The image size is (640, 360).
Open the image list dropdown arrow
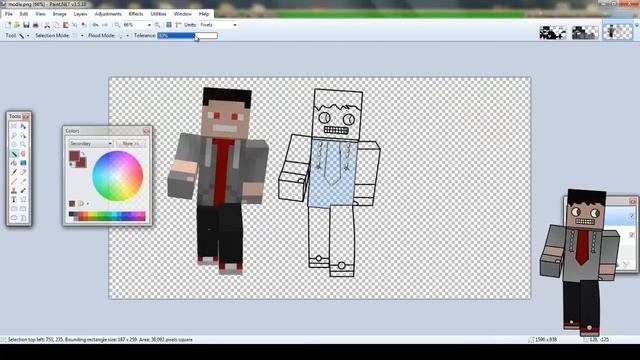click(x=636, y=26)
